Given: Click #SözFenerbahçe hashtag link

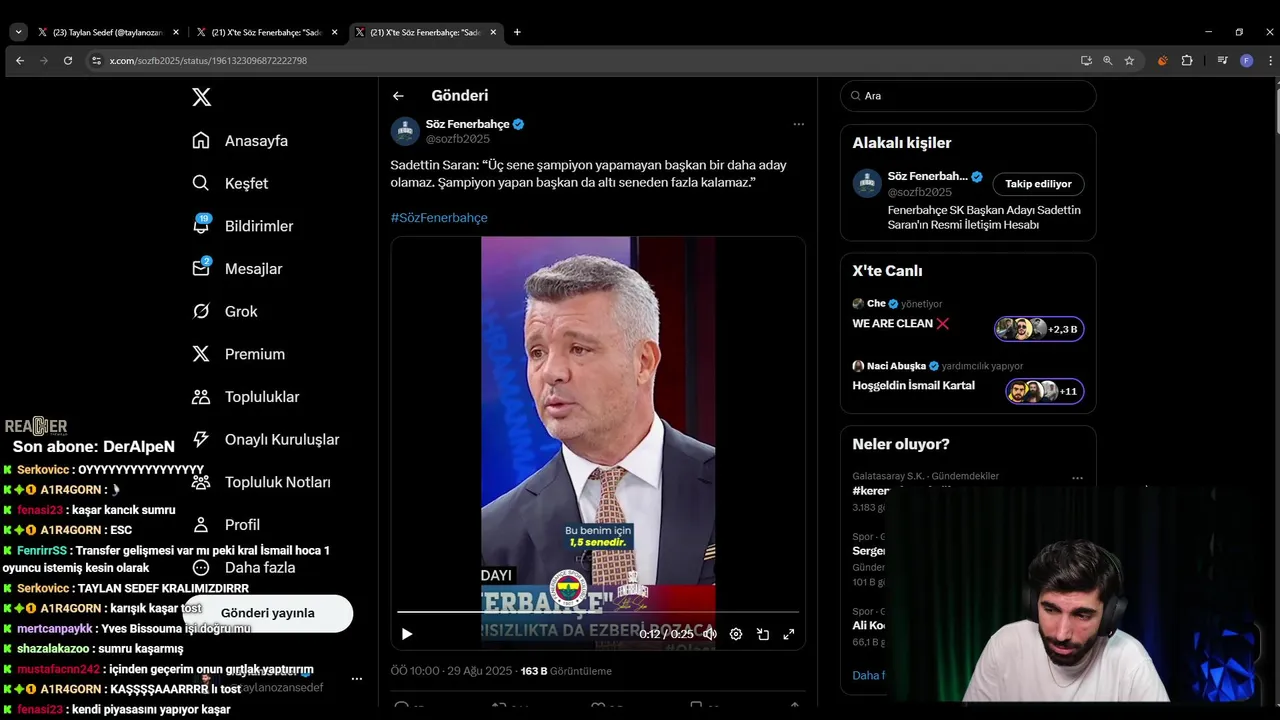Looking at the screenshot, I should [x=439, y=217].
